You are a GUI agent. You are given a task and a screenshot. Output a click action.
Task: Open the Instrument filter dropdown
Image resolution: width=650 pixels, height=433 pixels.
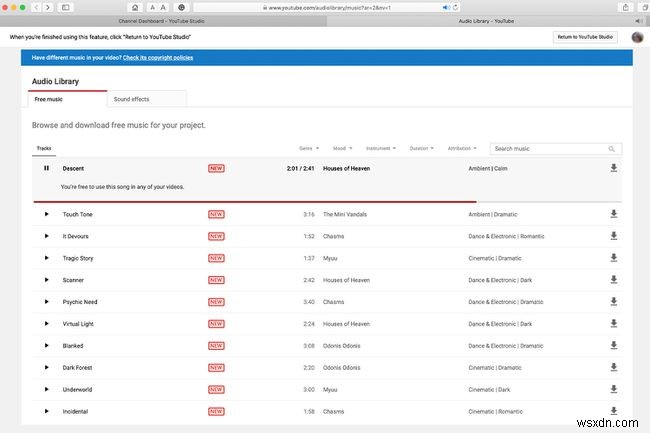click(x=381, y=148)
